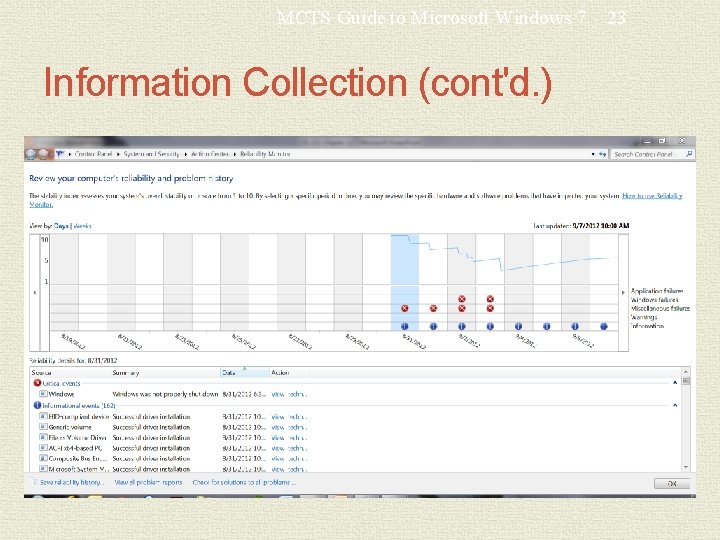720x540 pixels.
Task: Click the details list scrollbar down arrow
Action: click(686, 467)
